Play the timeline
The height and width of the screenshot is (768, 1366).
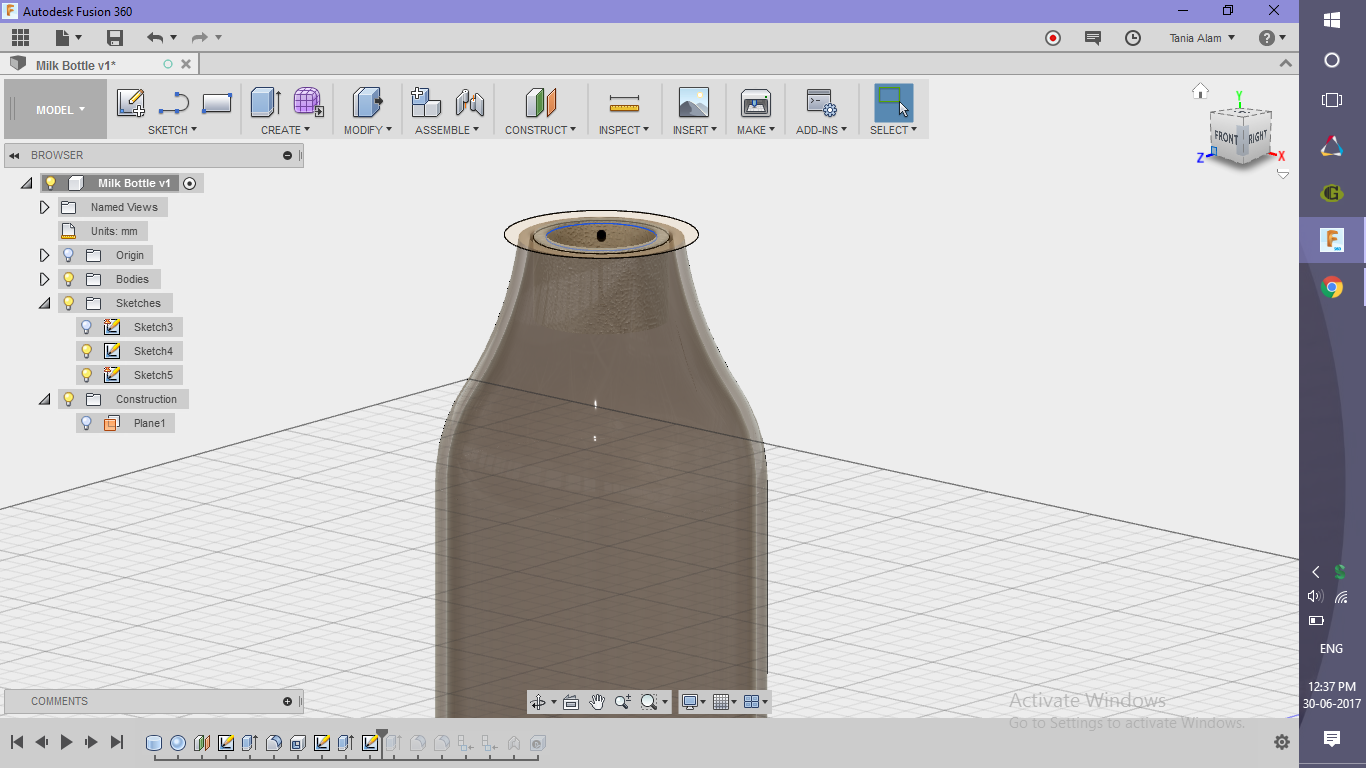pos(66,742)
